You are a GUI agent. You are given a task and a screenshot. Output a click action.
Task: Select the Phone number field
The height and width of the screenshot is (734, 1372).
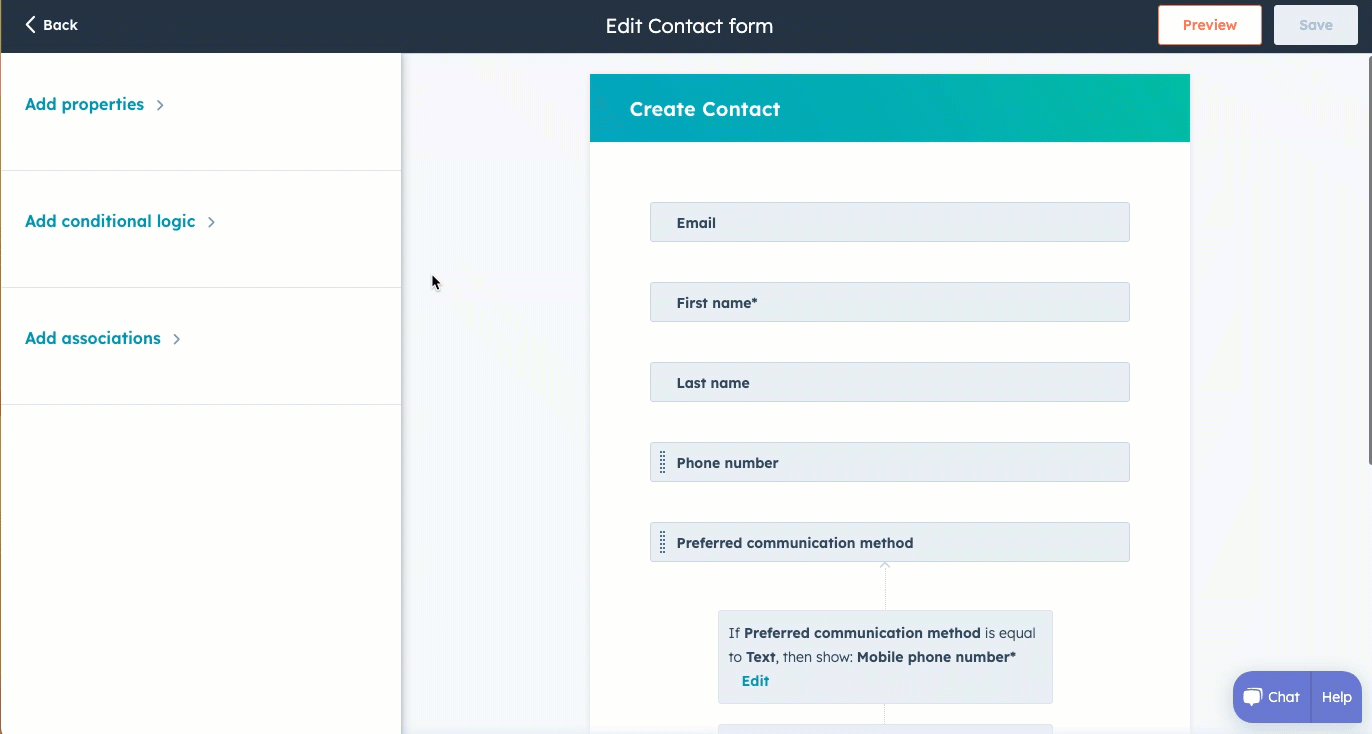click(x=889, y=462)
